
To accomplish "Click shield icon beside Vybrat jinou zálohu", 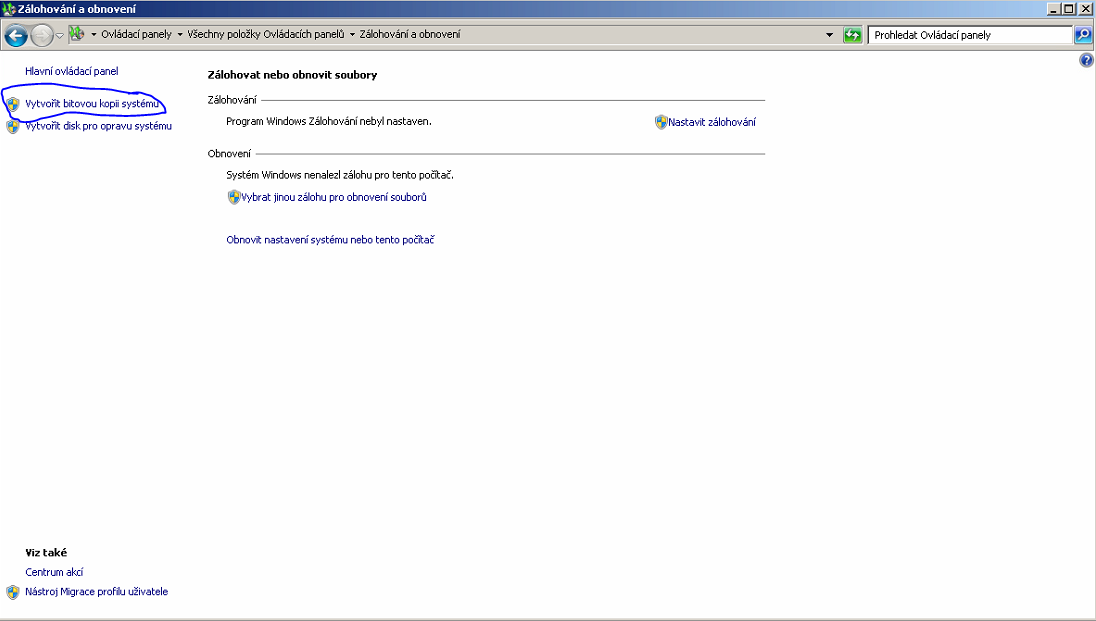I will 234,197.
